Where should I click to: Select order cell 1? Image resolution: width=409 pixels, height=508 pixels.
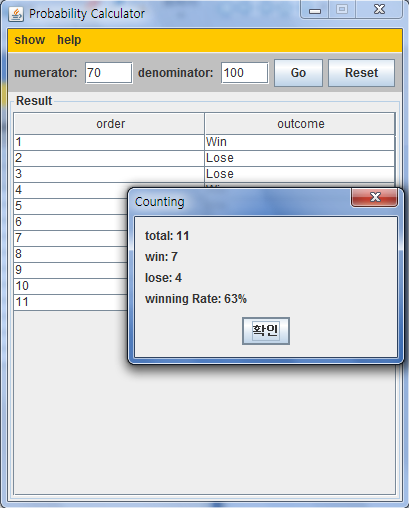click(x=109, y=142)
